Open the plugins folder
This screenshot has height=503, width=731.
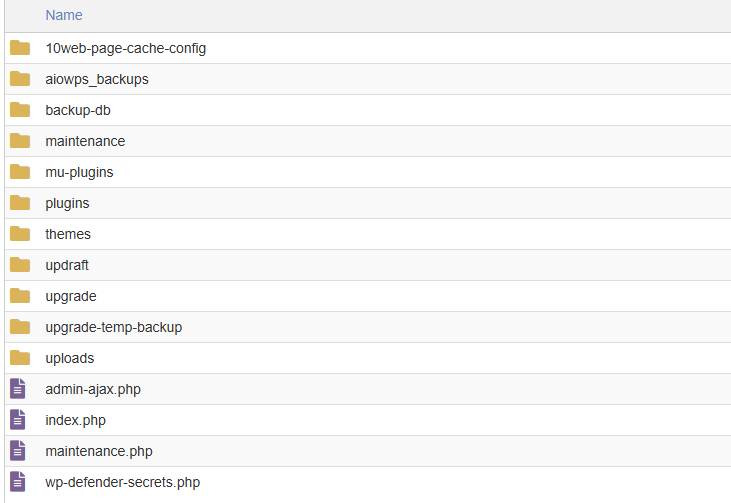coord(67,203)
